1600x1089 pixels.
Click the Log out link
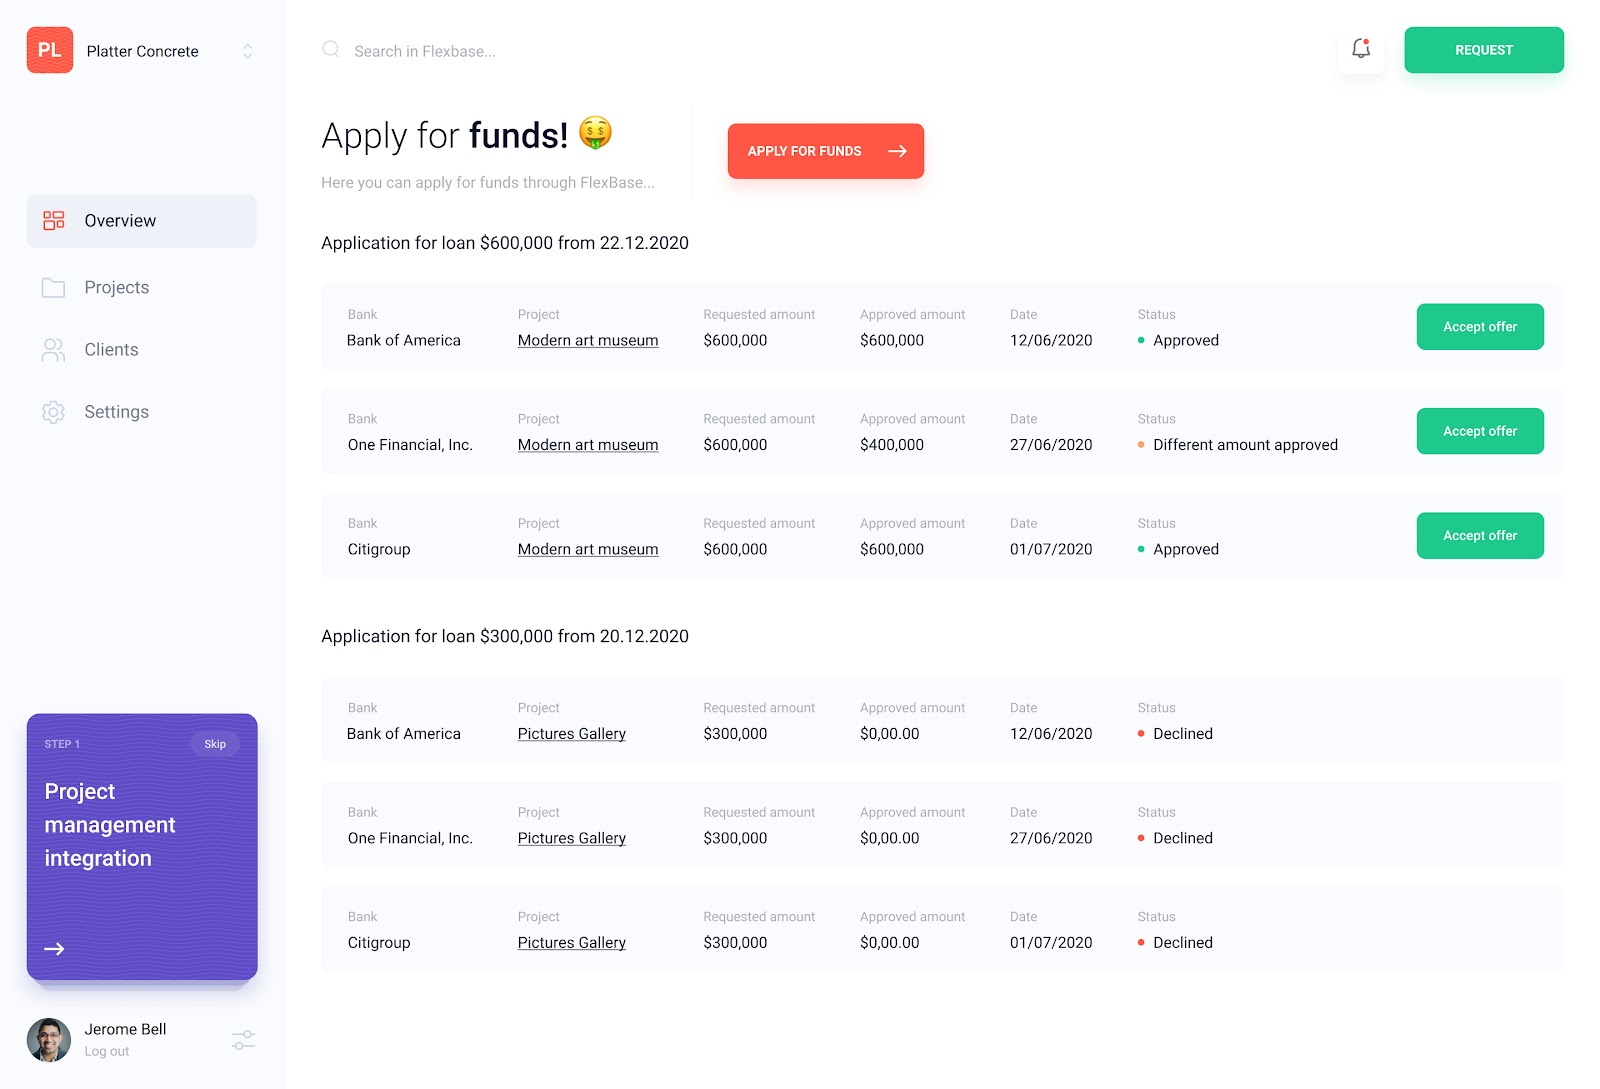(x=107, y=1052)
